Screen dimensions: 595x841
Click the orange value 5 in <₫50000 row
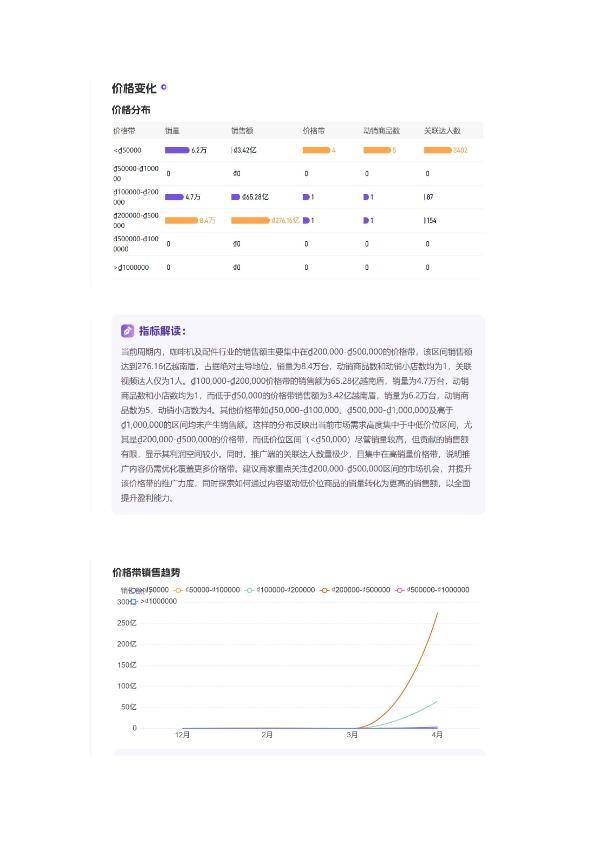click(394, 150)
